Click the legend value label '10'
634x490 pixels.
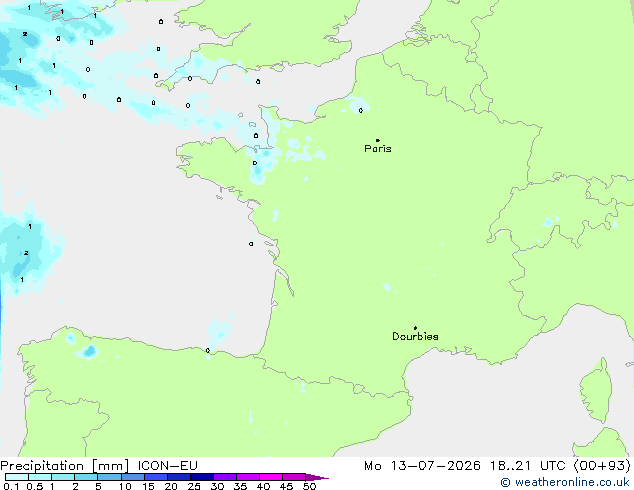click(x=125, y=486)
